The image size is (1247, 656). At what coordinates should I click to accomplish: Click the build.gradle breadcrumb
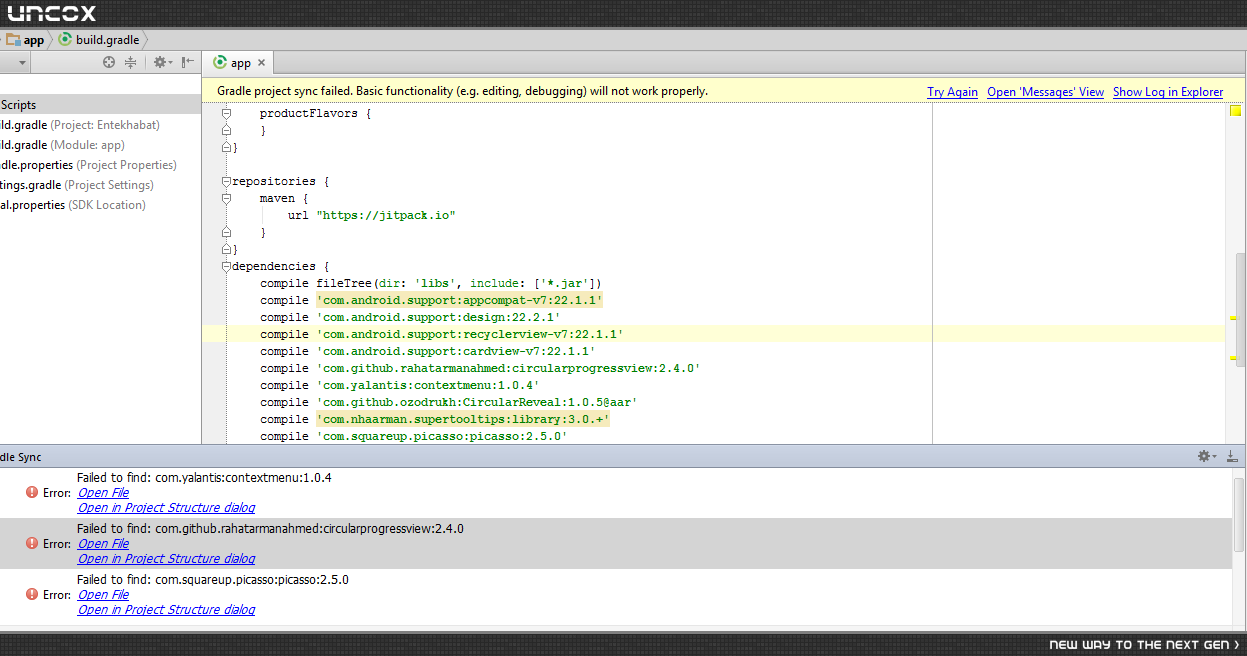click(99, 40)
